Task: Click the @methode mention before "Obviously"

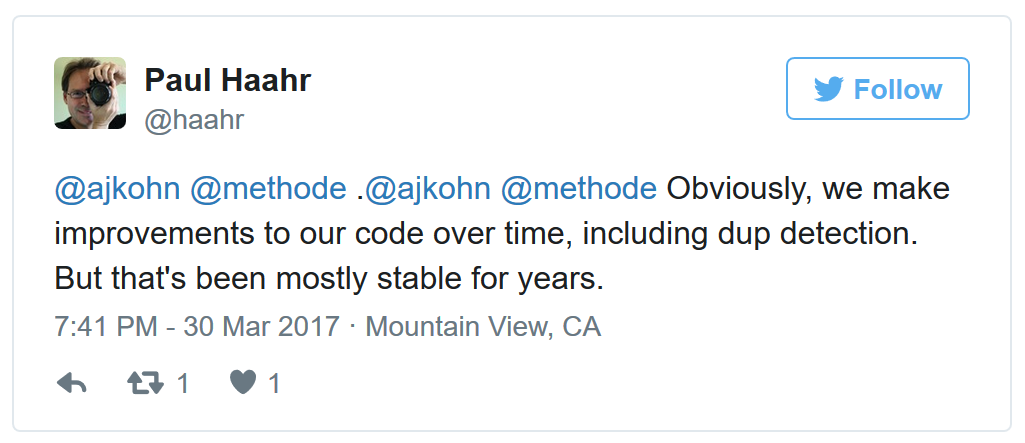Action: pyautogui.click(x=578, y=189)
